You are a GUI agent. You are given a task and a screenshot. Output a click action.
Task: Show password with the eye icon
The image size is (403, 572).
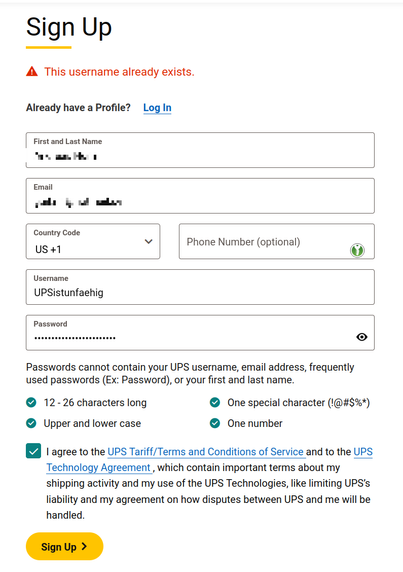pos(361,337)
